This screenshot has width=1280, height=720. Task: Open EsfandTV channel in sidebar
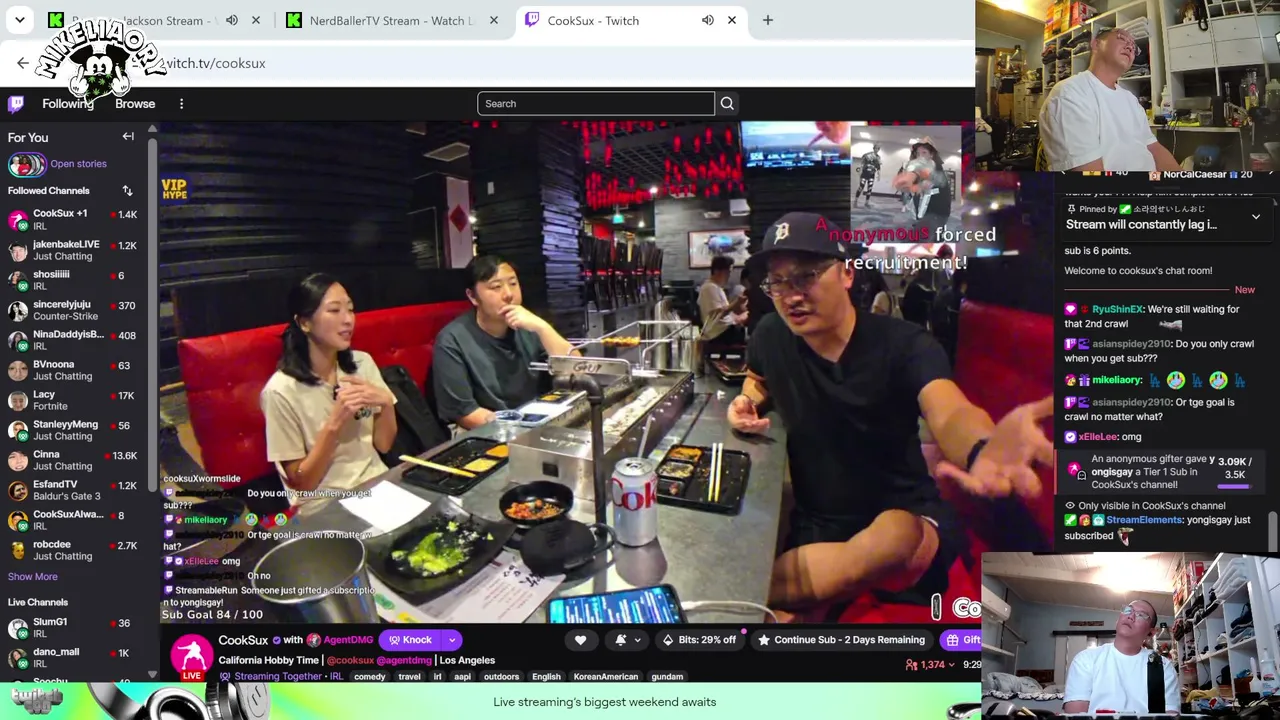click(75, 490)
